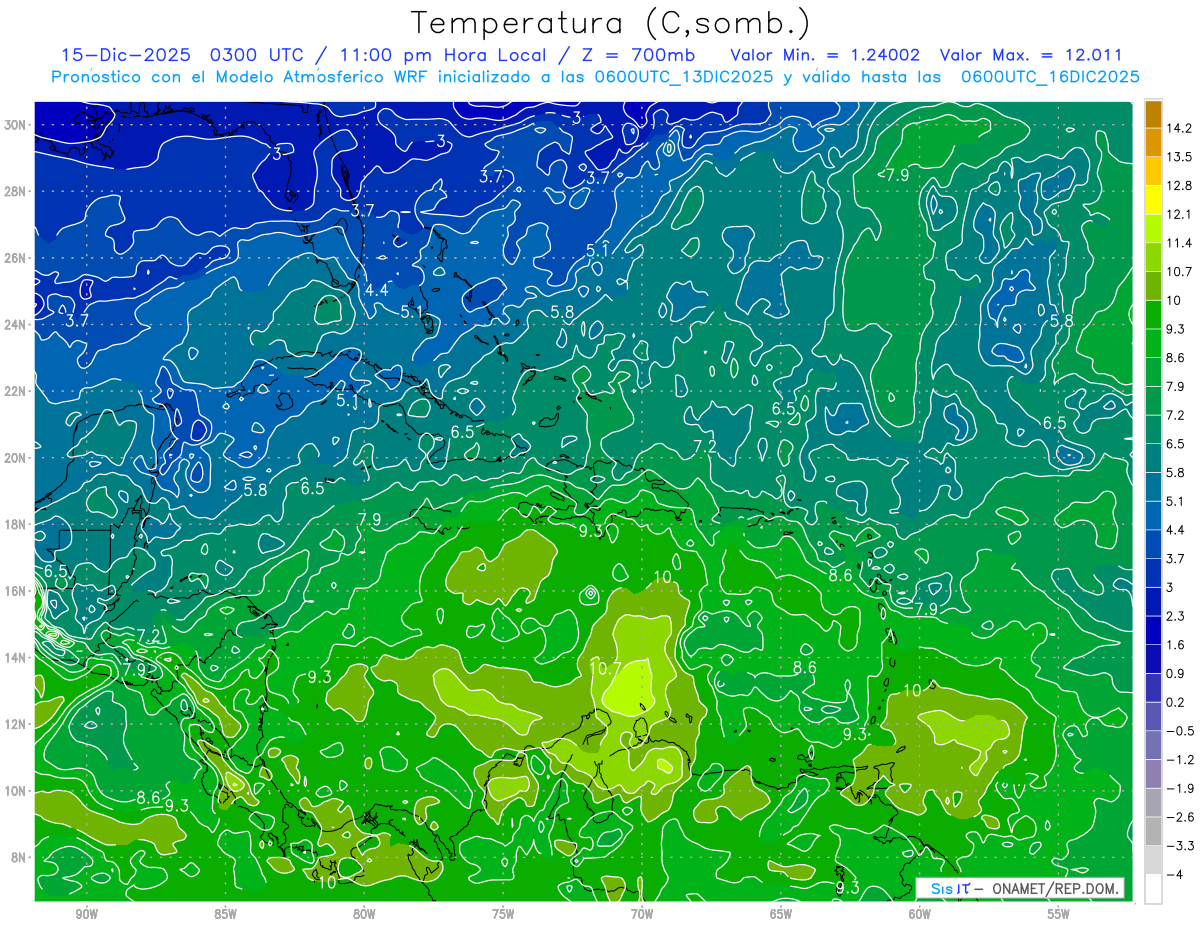Click the '4.4' contour label on the map

376,290
